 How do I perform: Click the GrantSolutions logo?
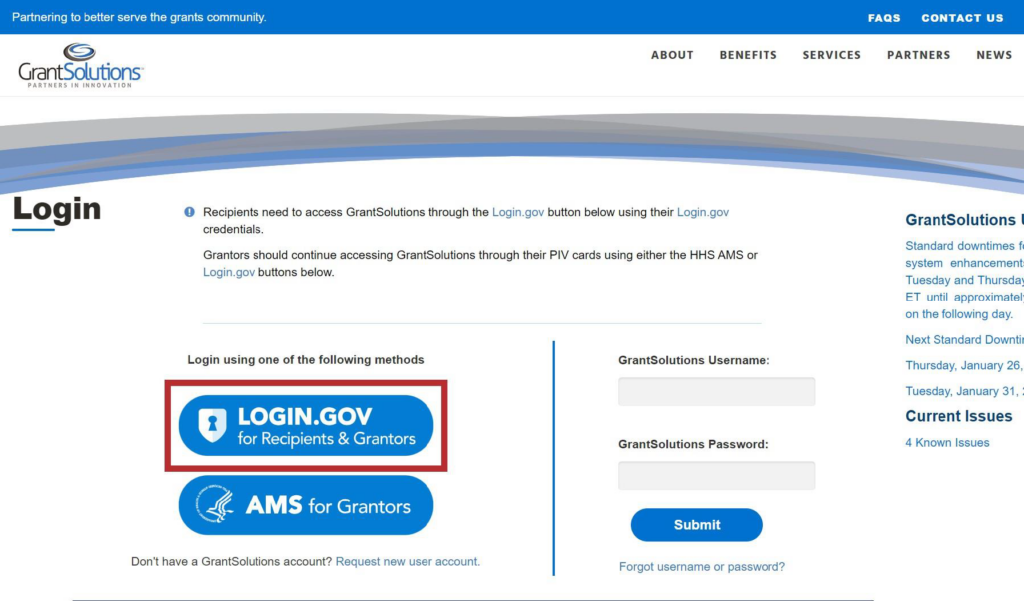78,63
